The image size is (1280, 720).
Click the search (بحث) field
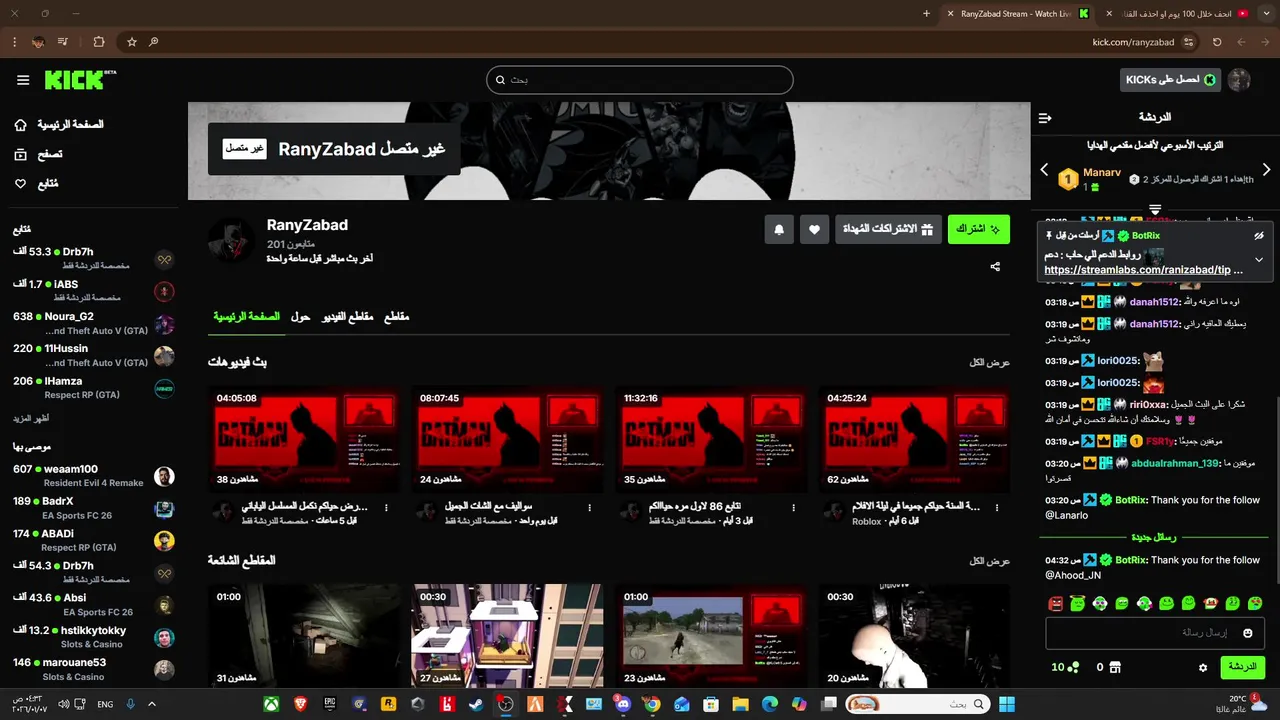[x=640, y=80]
